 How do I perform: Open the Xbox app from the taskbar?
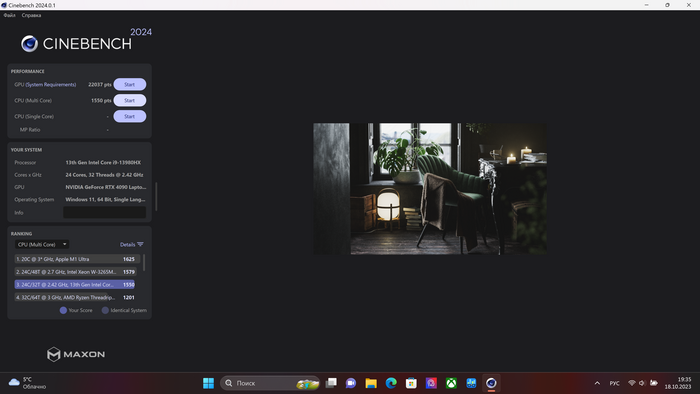point(451,383)
